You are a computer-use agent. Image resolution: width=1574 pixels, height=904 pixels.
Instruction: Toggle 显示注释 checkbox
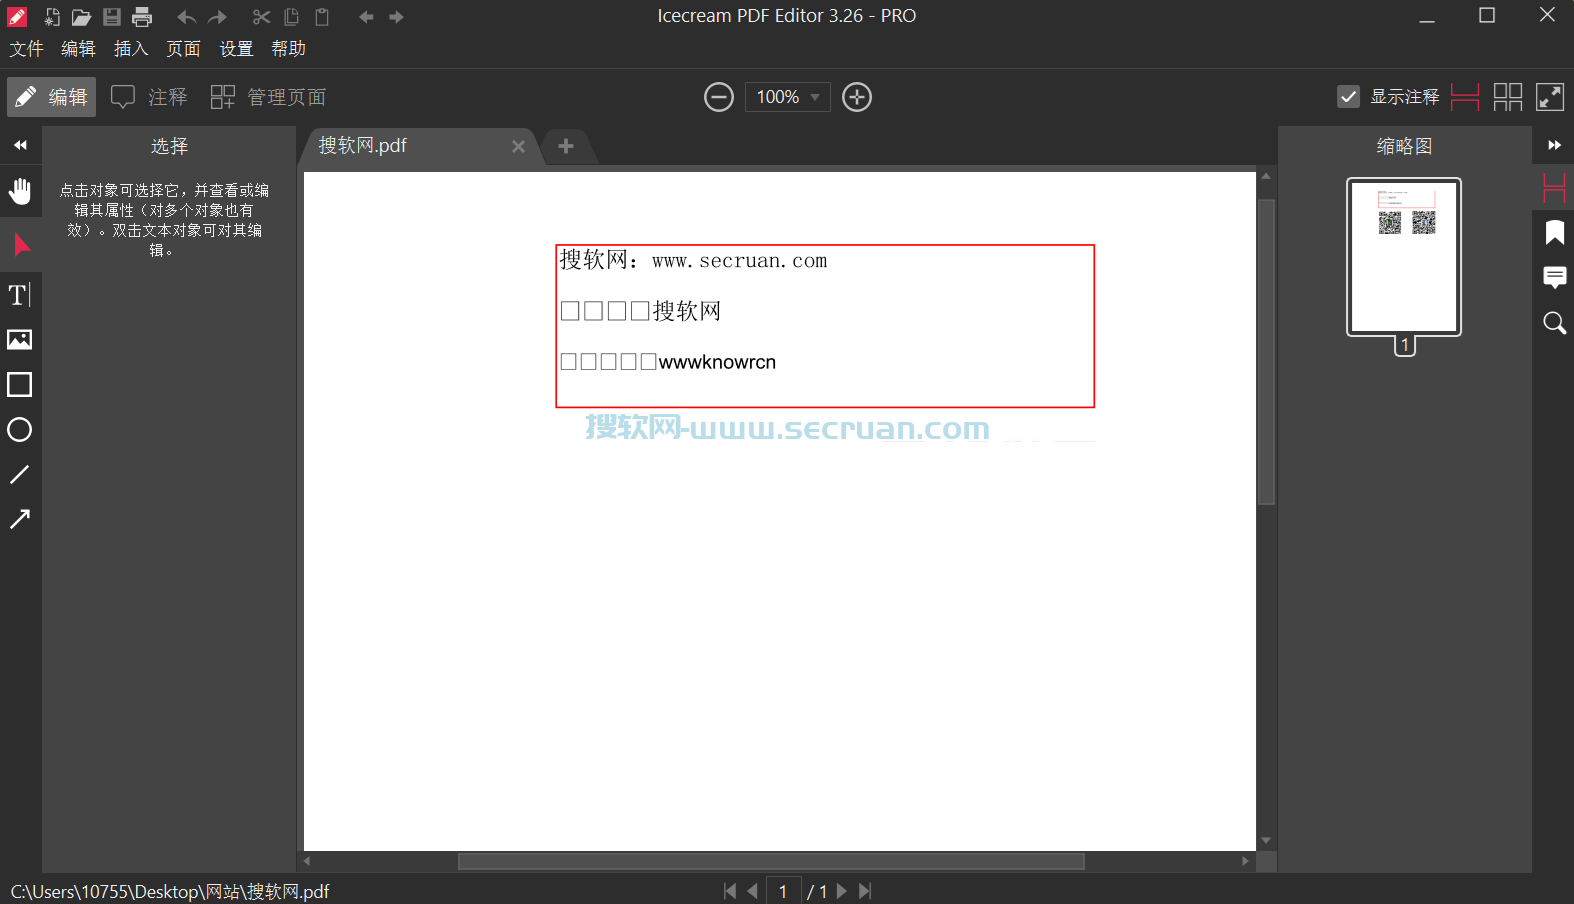tap(1348, 97)
